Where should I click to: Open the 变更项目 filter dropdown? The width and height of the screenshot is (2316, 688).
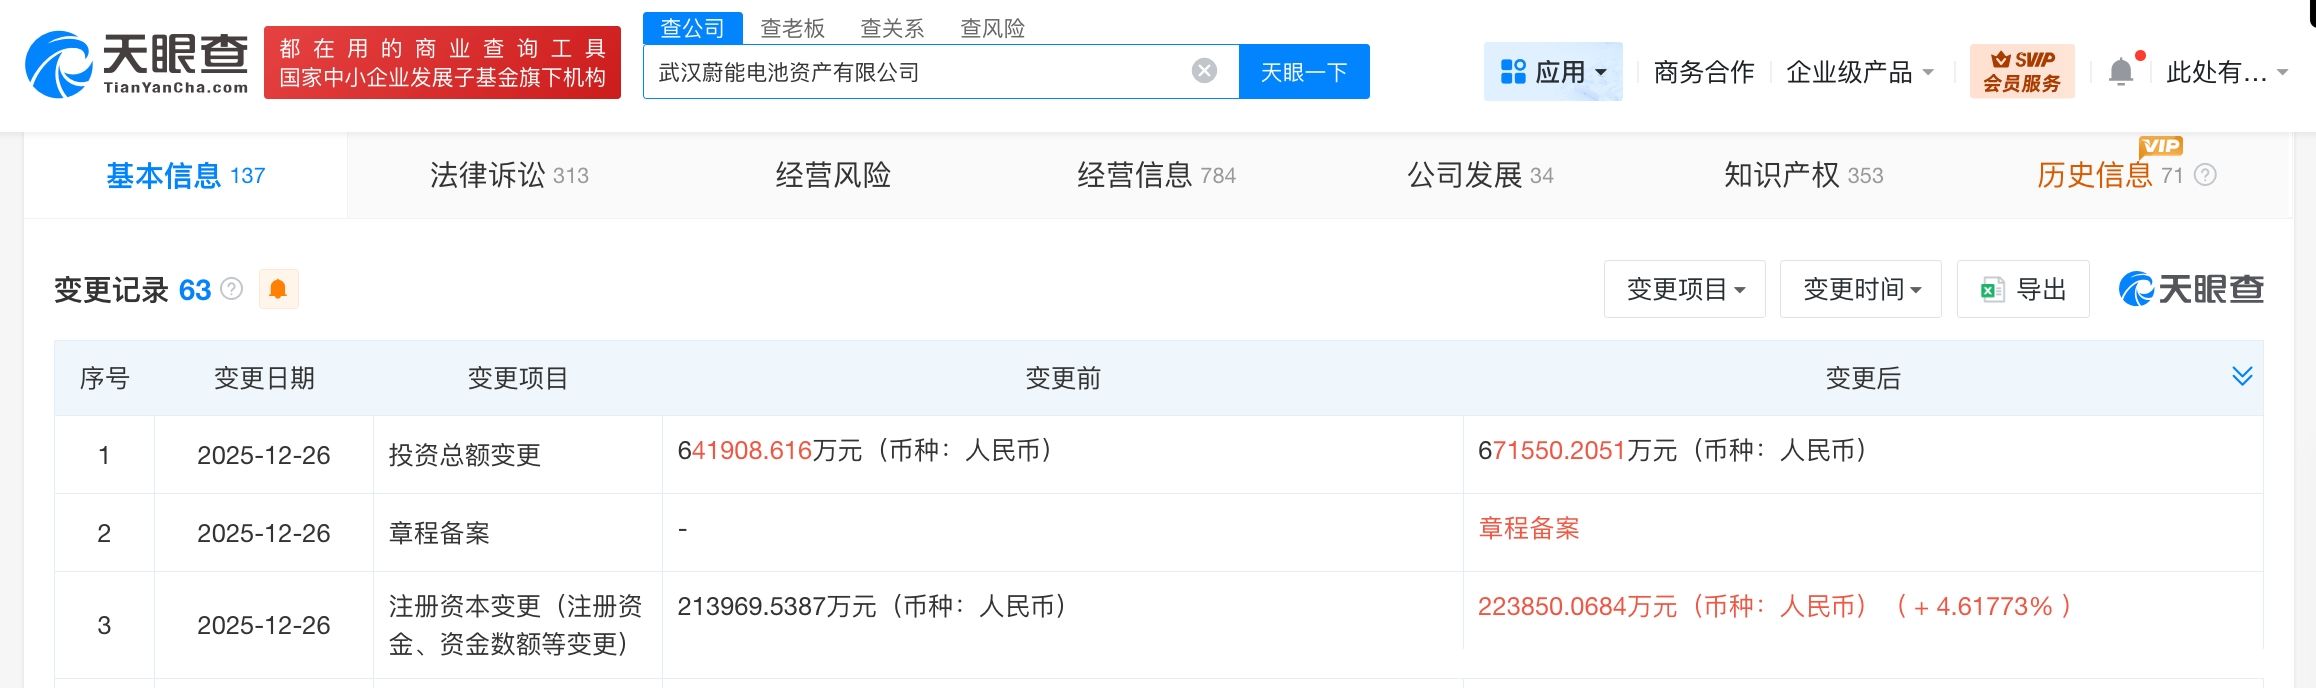click(1684, 290)
